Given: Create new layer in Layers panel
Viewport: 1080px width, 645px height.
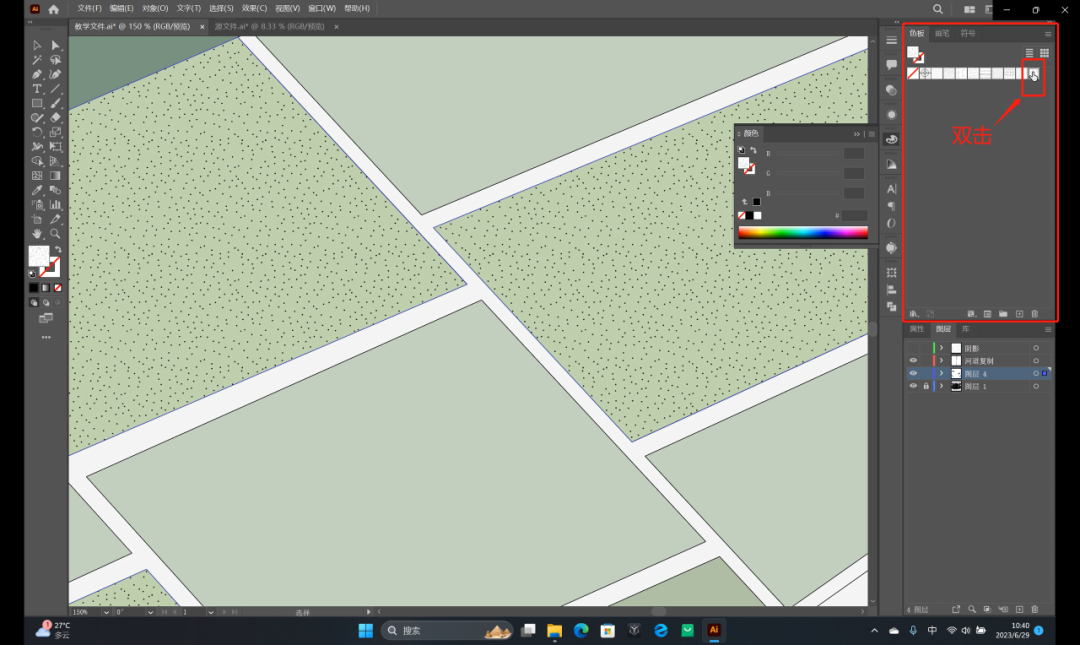Looking at the screenshot, I should 1019,610.
